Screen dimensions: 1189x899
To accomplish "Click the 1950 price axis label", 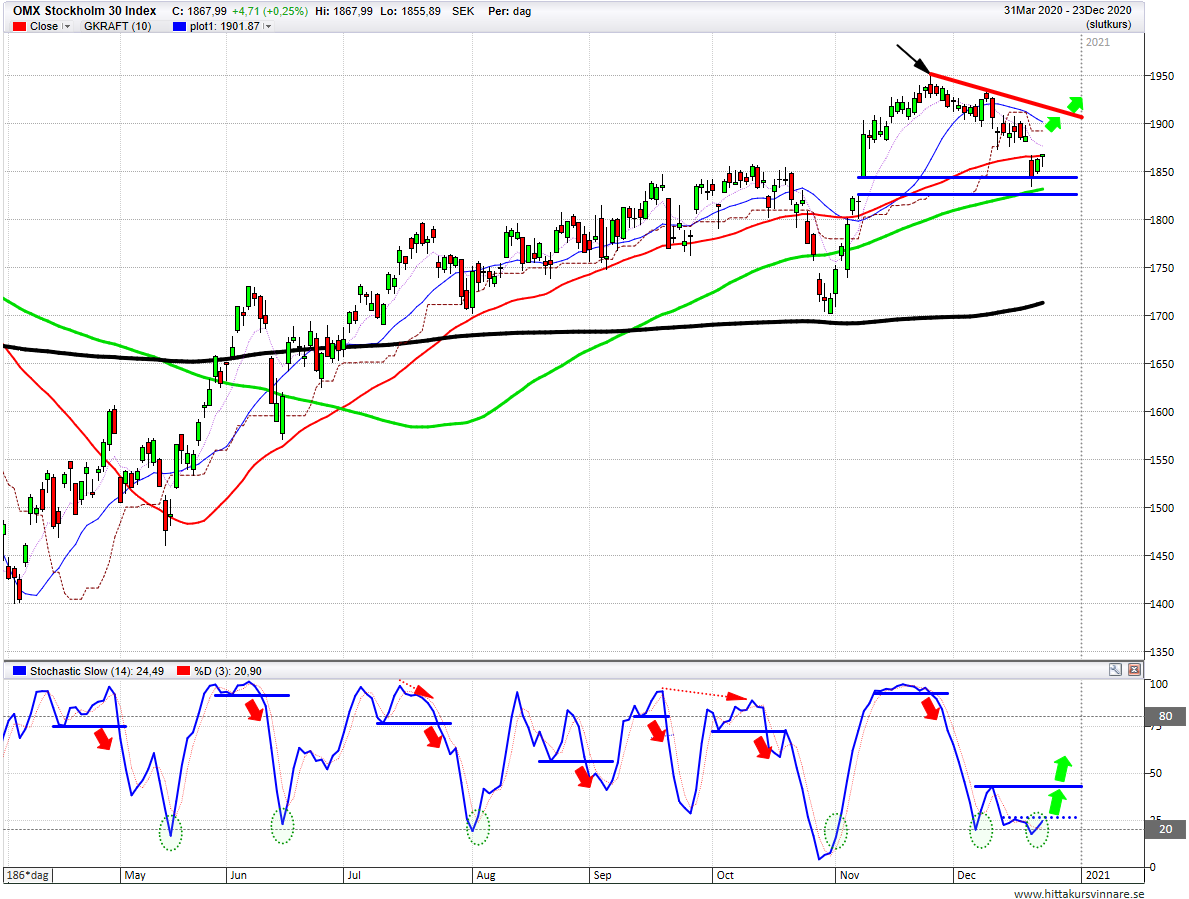I will click(x=1162, y=76).
